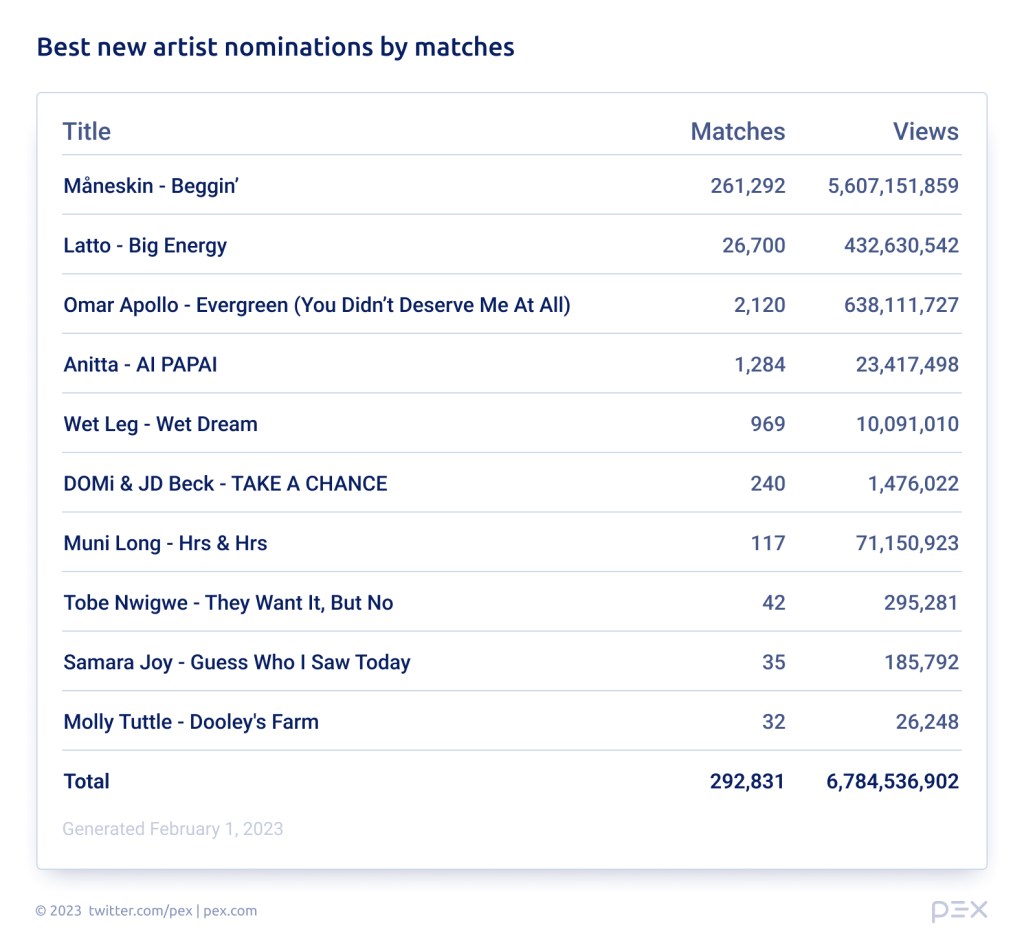This screenshot has width=1024, height=945.
Task: Click the total matches value 292,831
Action: (747, 781)
